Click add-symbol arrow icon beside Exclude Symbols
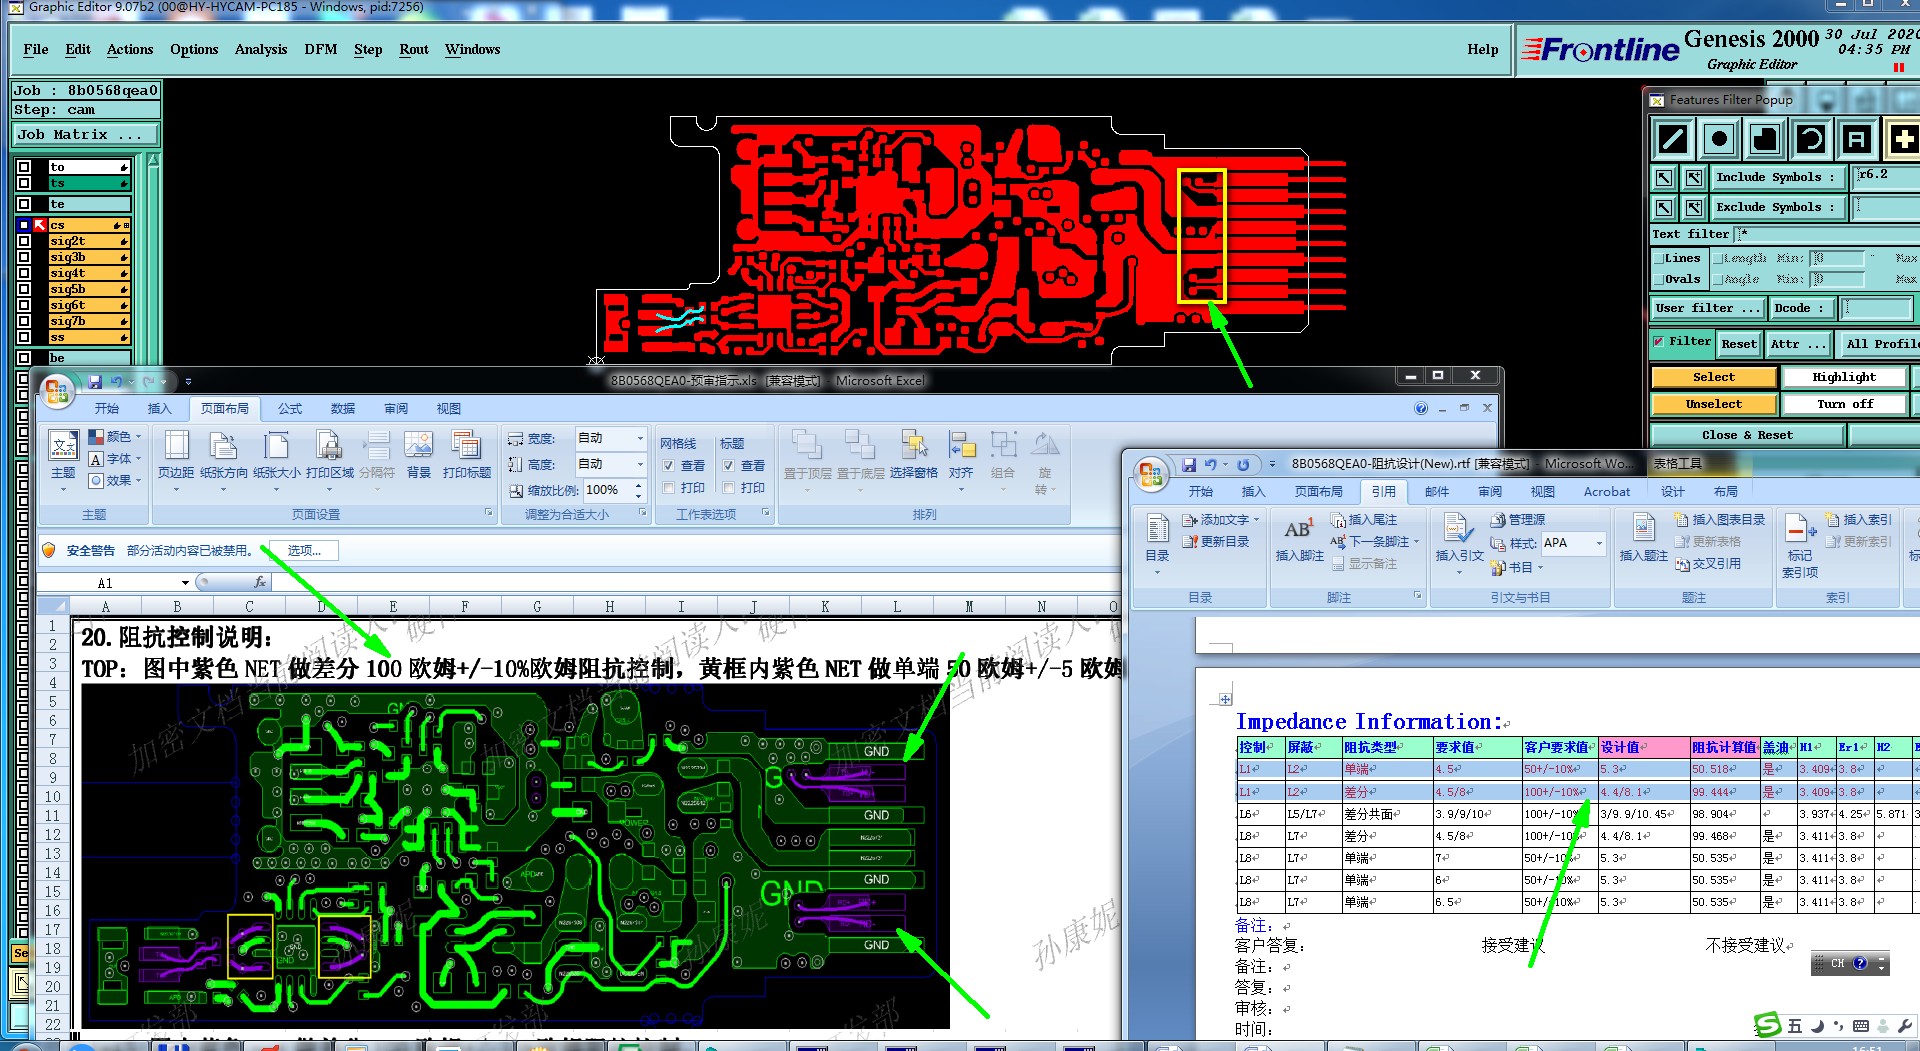1920x1051 pixels. tap(1693, 208)
